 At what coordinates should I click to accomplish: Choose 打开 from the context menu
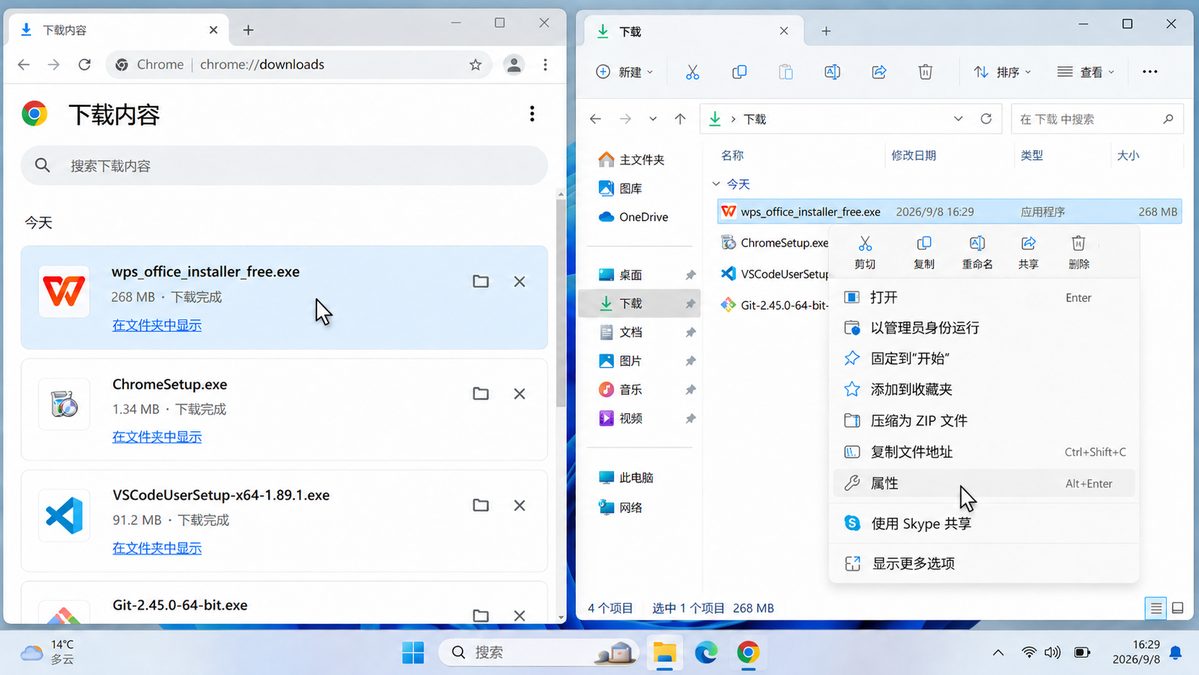[983, 297]
